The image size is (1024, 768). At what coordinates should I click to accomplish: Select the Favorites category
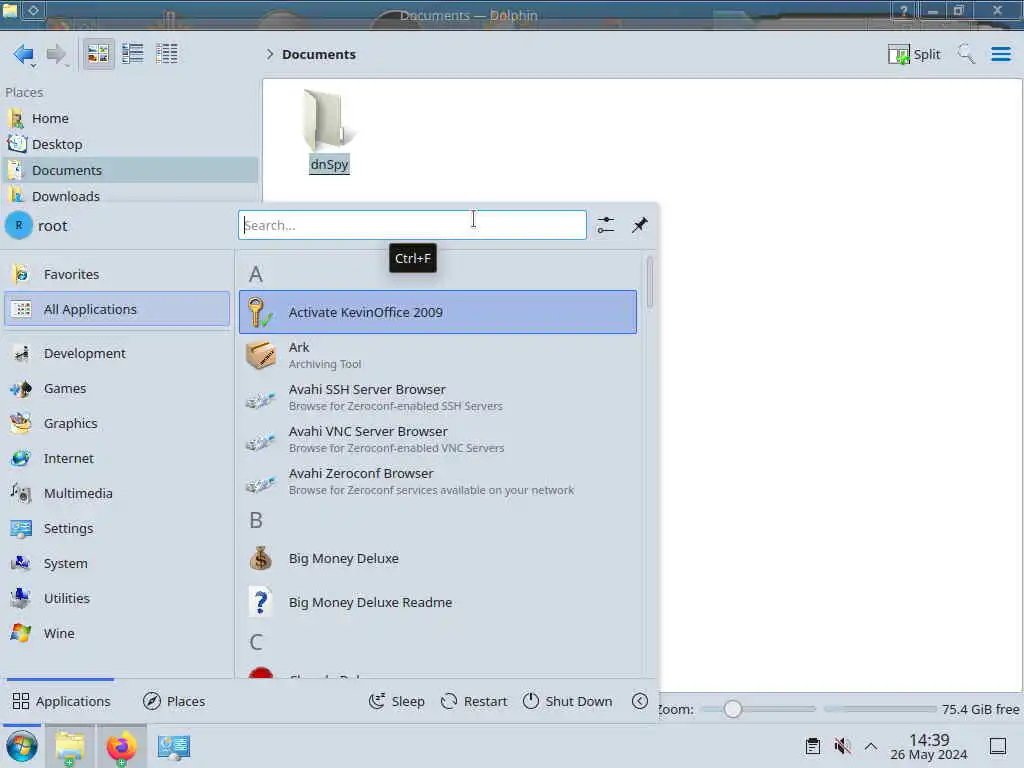[117, 274]
